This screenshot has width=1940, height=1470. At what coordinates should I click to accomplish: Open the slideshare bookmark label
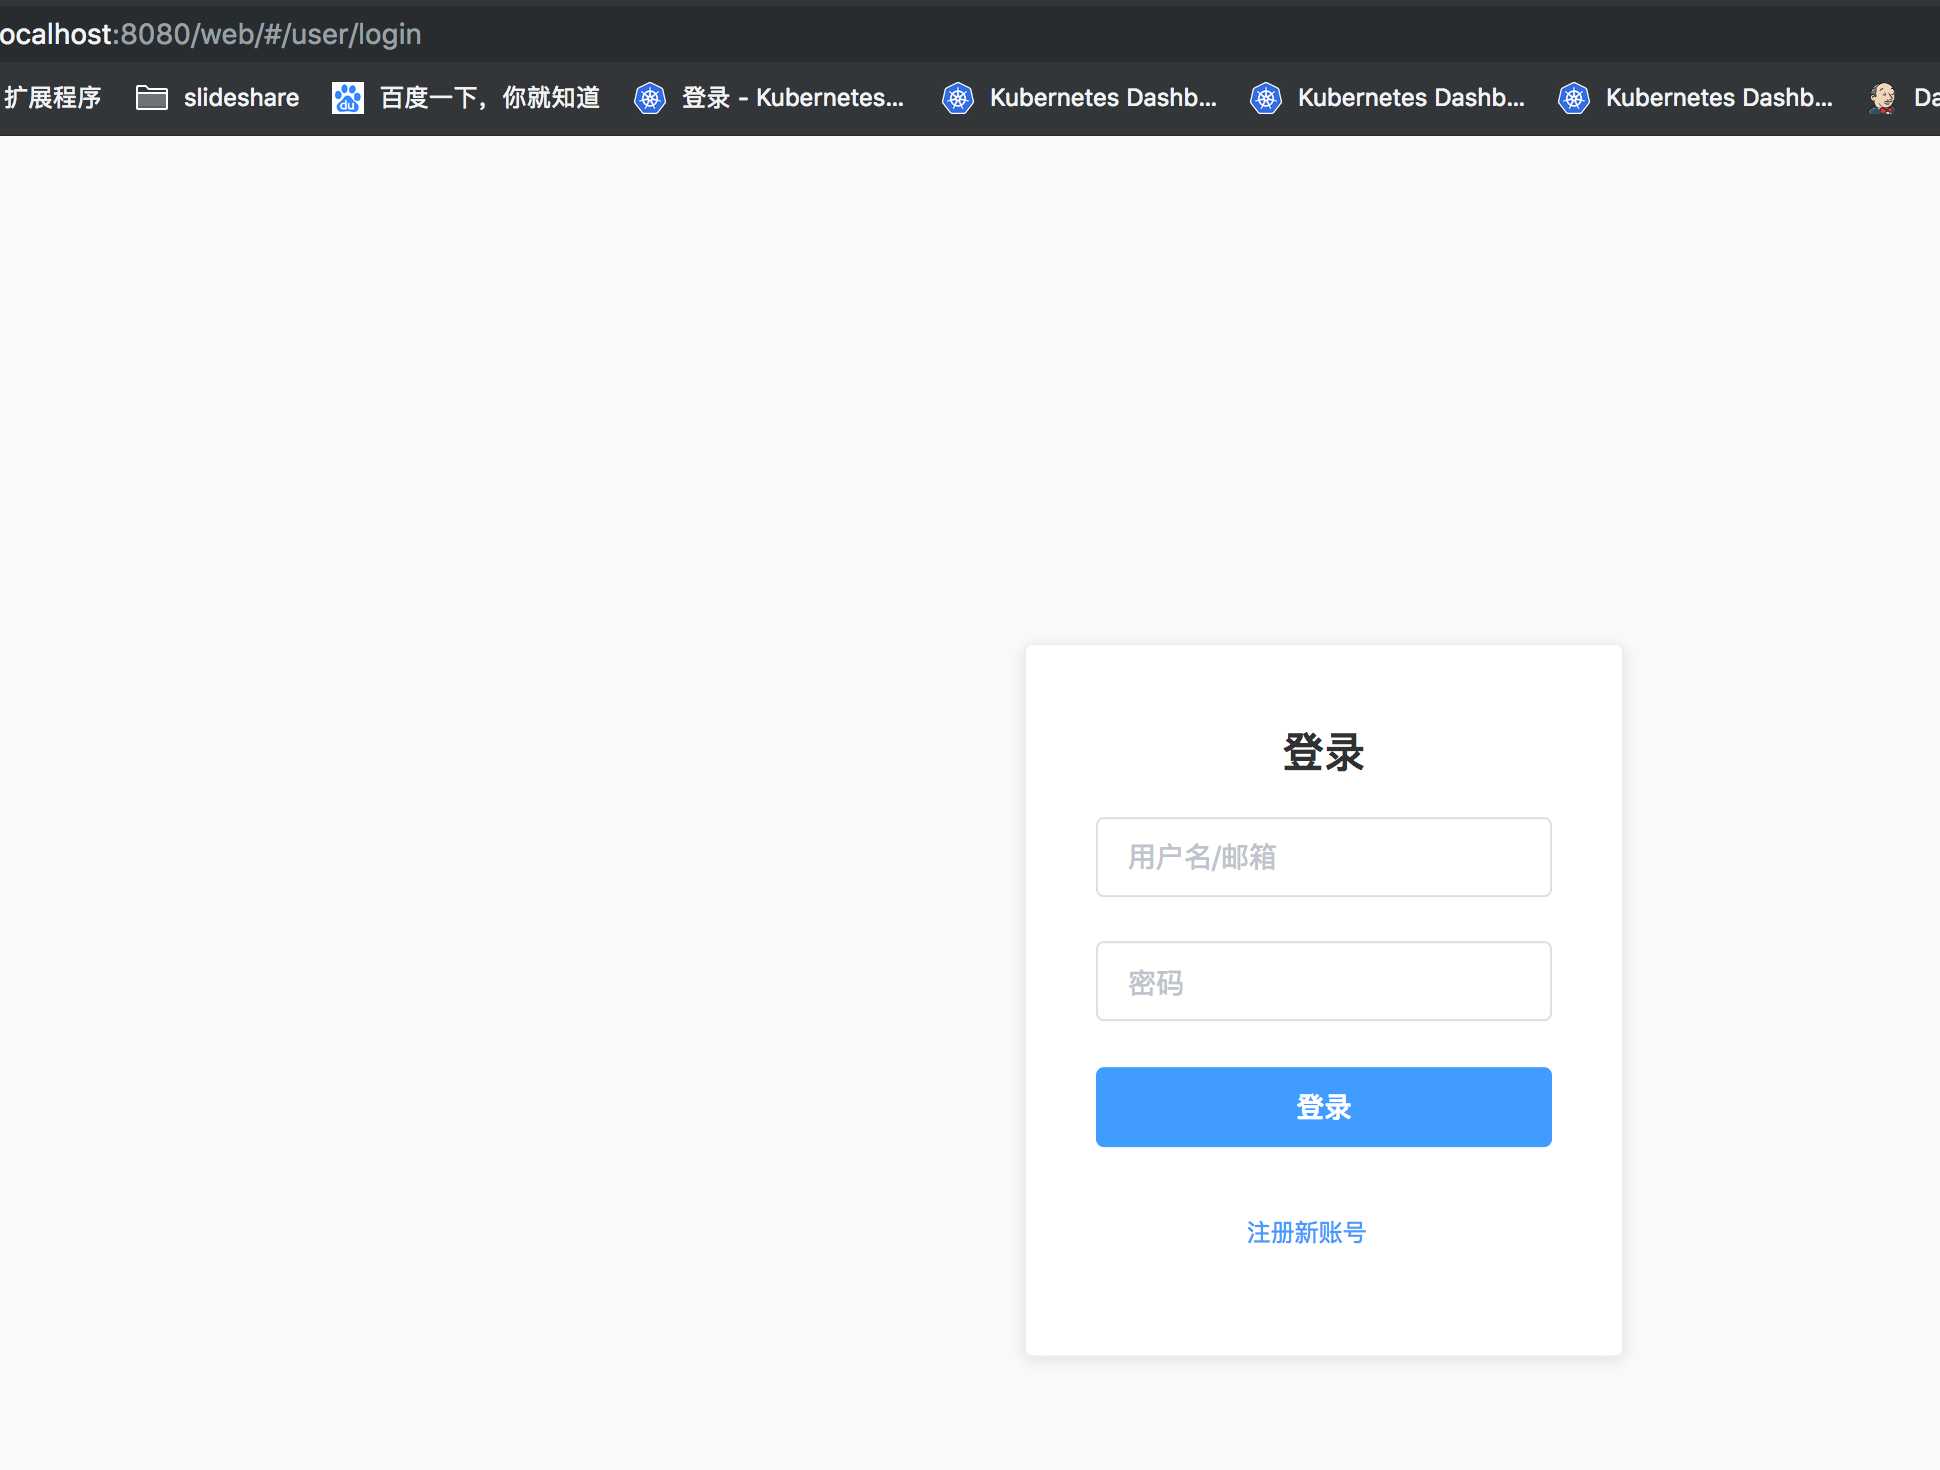click(x=241, y=97)
